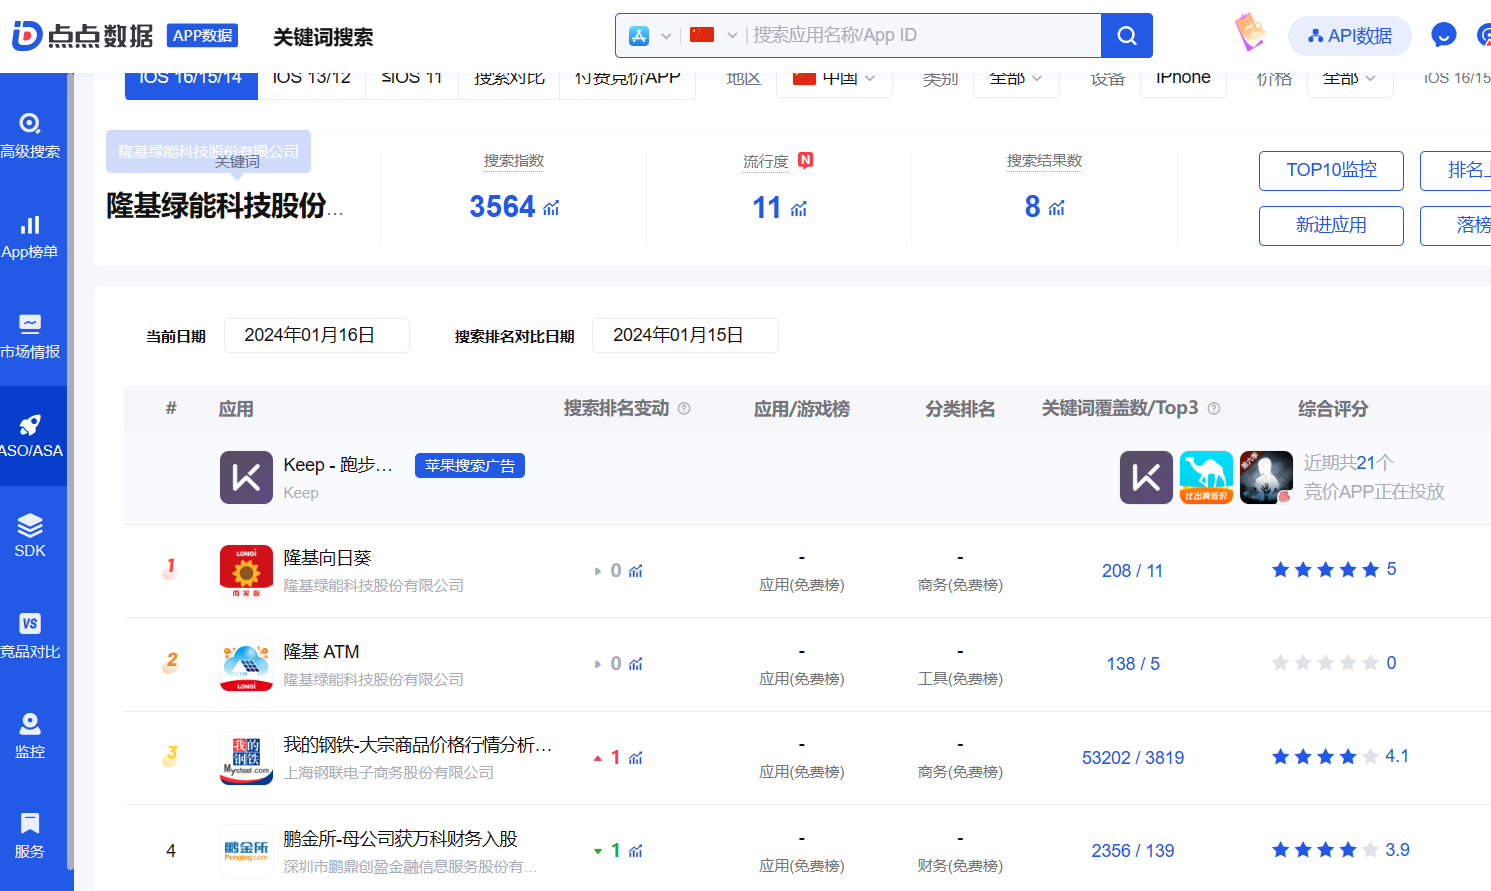Click 5-star rating of 隆基向日葵

(x=1334, y=570)
